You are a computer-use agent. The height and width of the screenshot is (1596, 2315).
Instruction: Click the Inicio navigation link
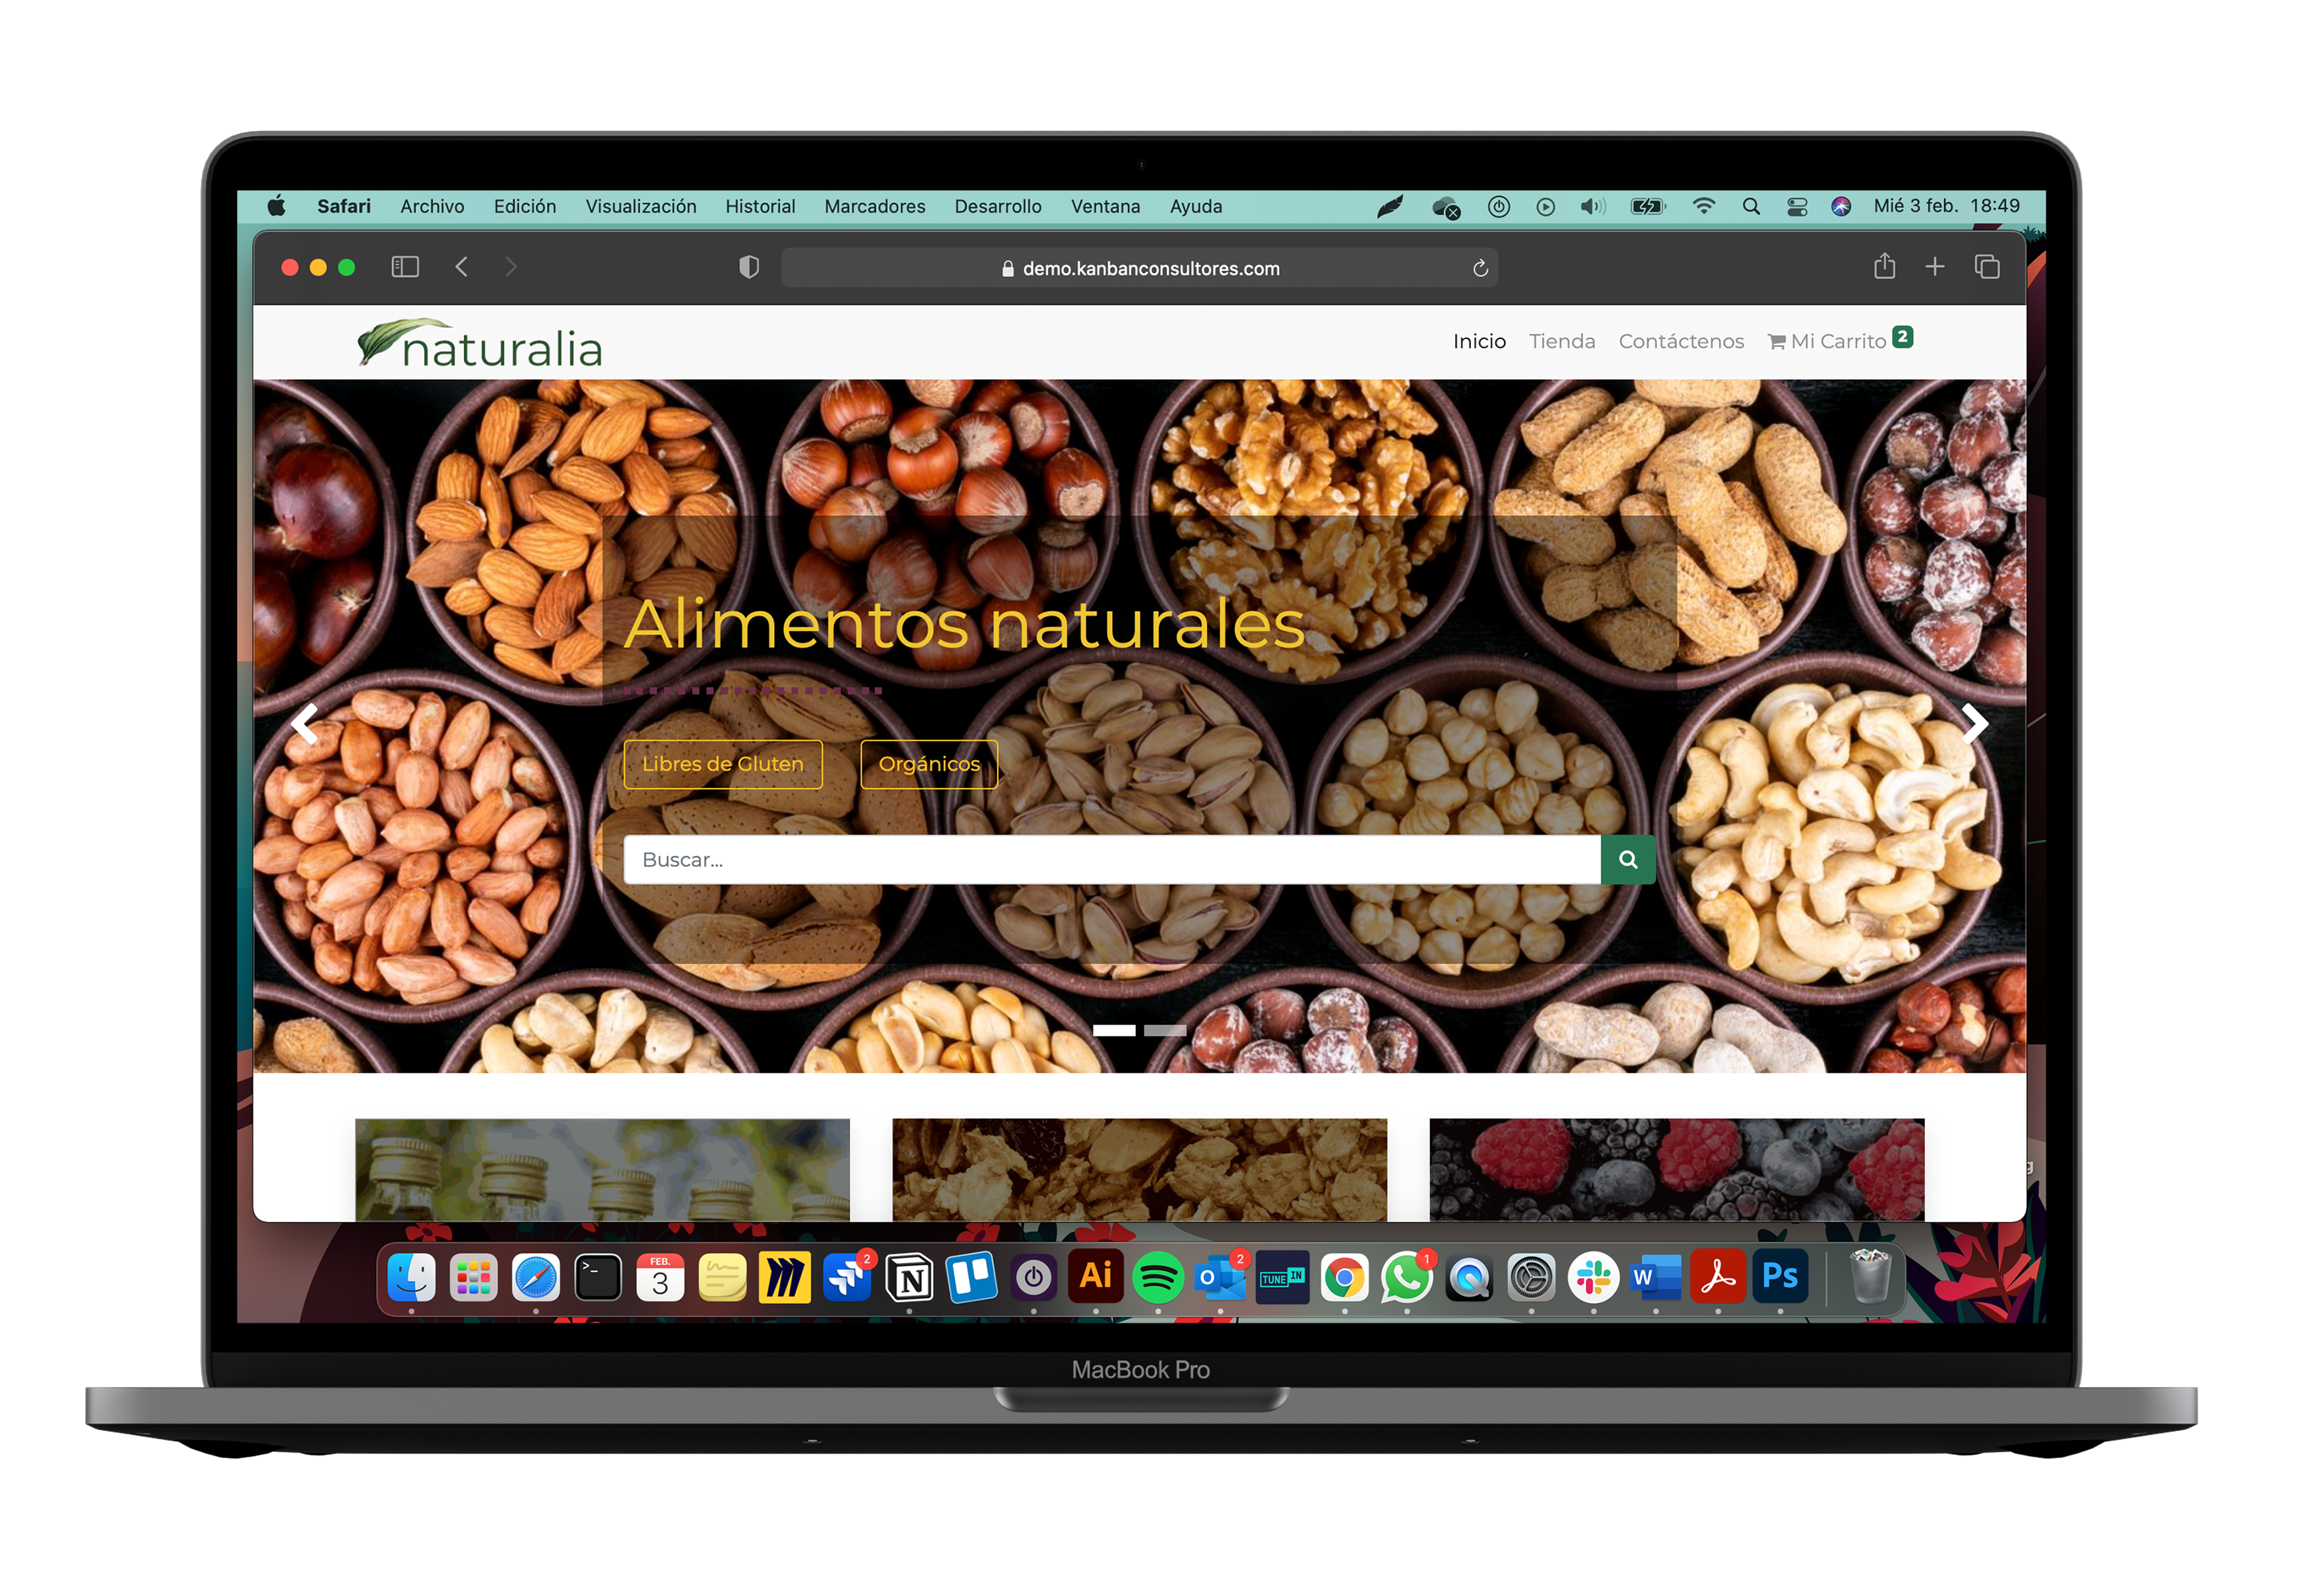click(1476, 340)
